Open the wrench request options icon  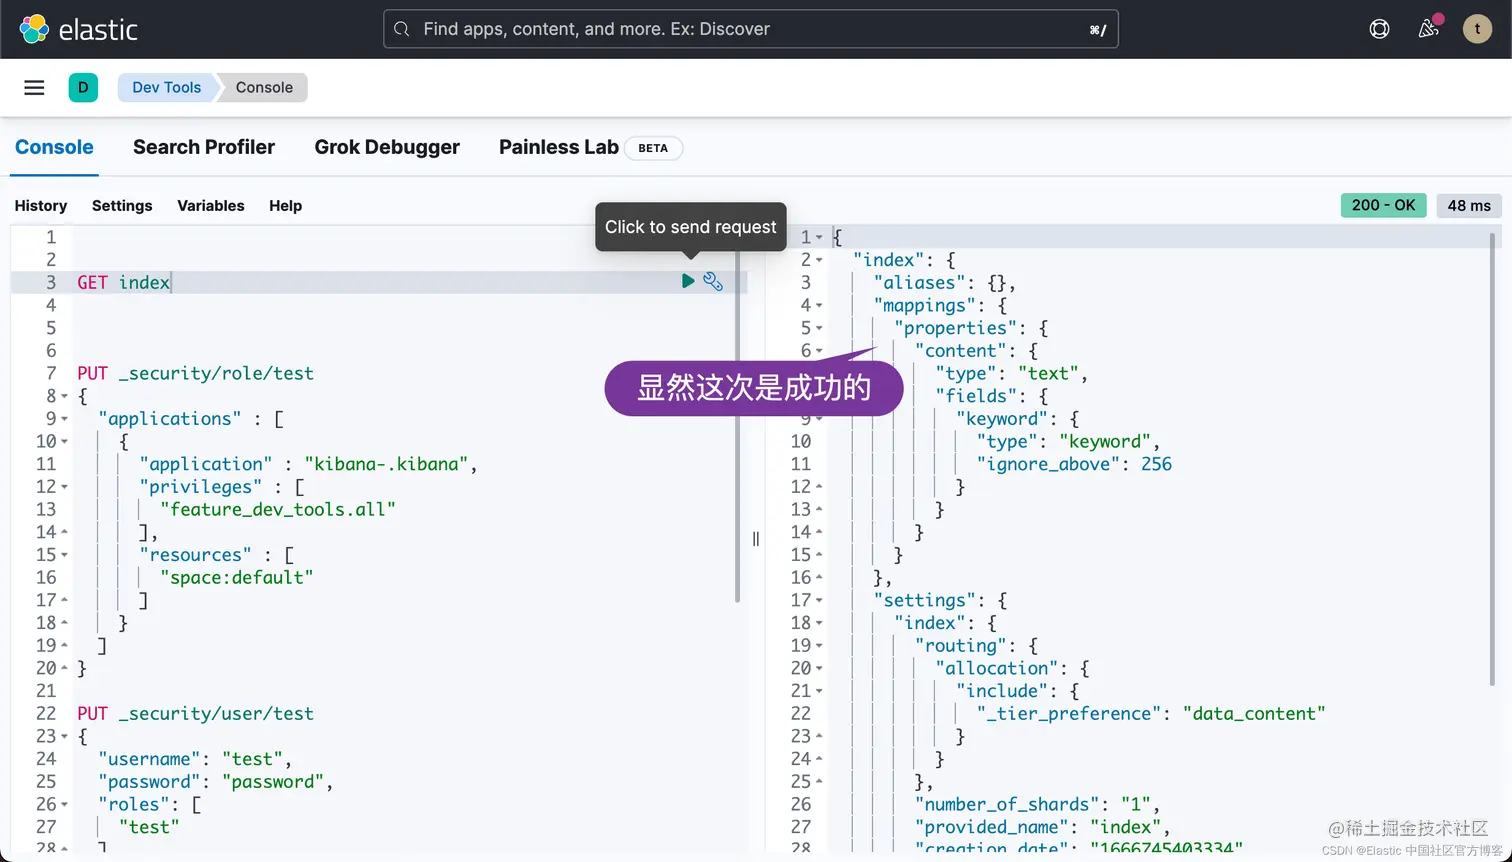(713, 281)
